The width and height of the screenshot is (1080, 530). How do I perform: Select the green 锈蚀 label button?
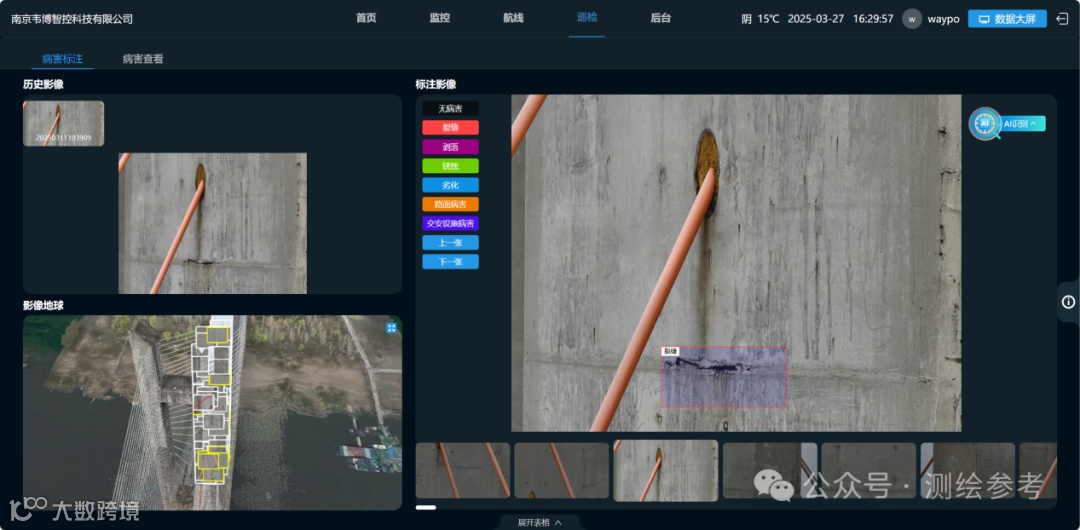tap(450, 166)
